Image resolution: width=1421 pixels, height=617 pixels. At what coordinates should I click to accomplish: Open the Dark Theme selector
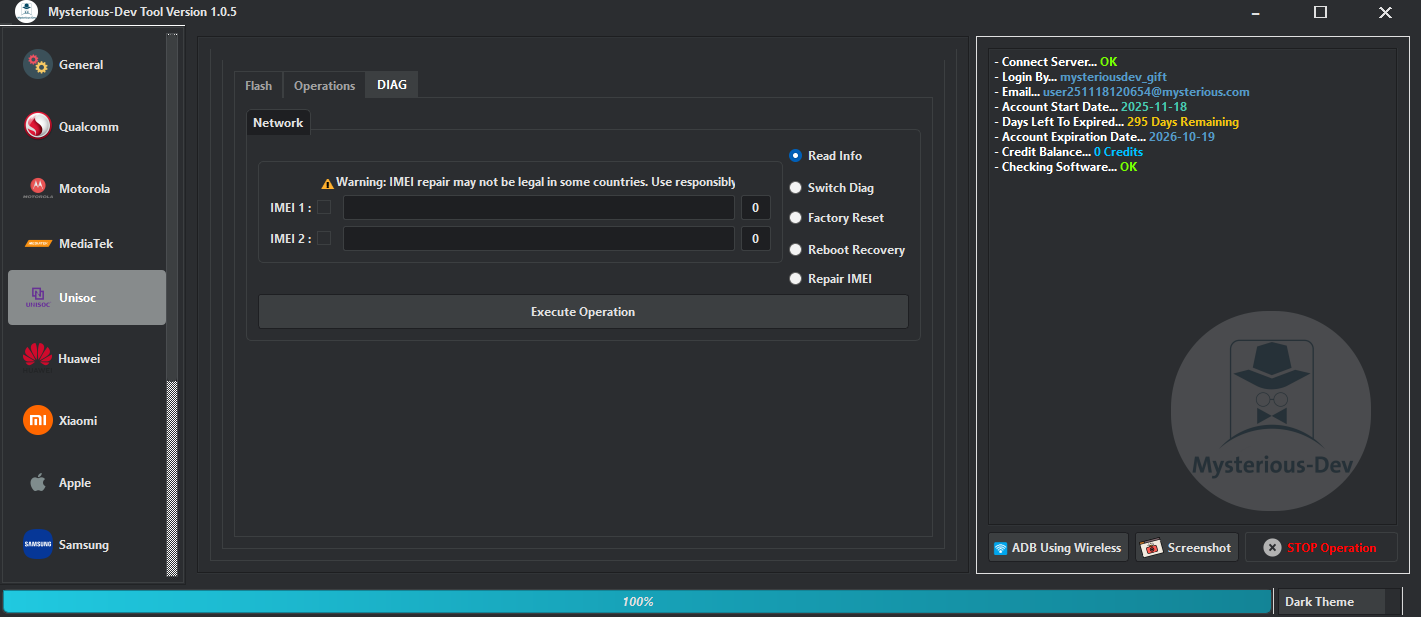pos(1331,601)
